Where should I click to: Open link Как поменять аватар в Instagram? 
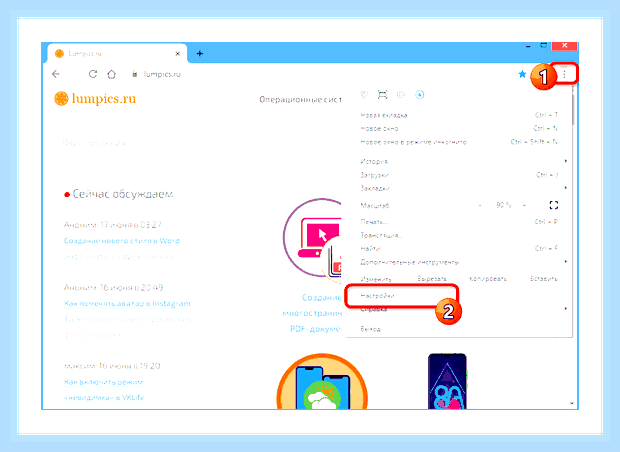click(127, 304)
